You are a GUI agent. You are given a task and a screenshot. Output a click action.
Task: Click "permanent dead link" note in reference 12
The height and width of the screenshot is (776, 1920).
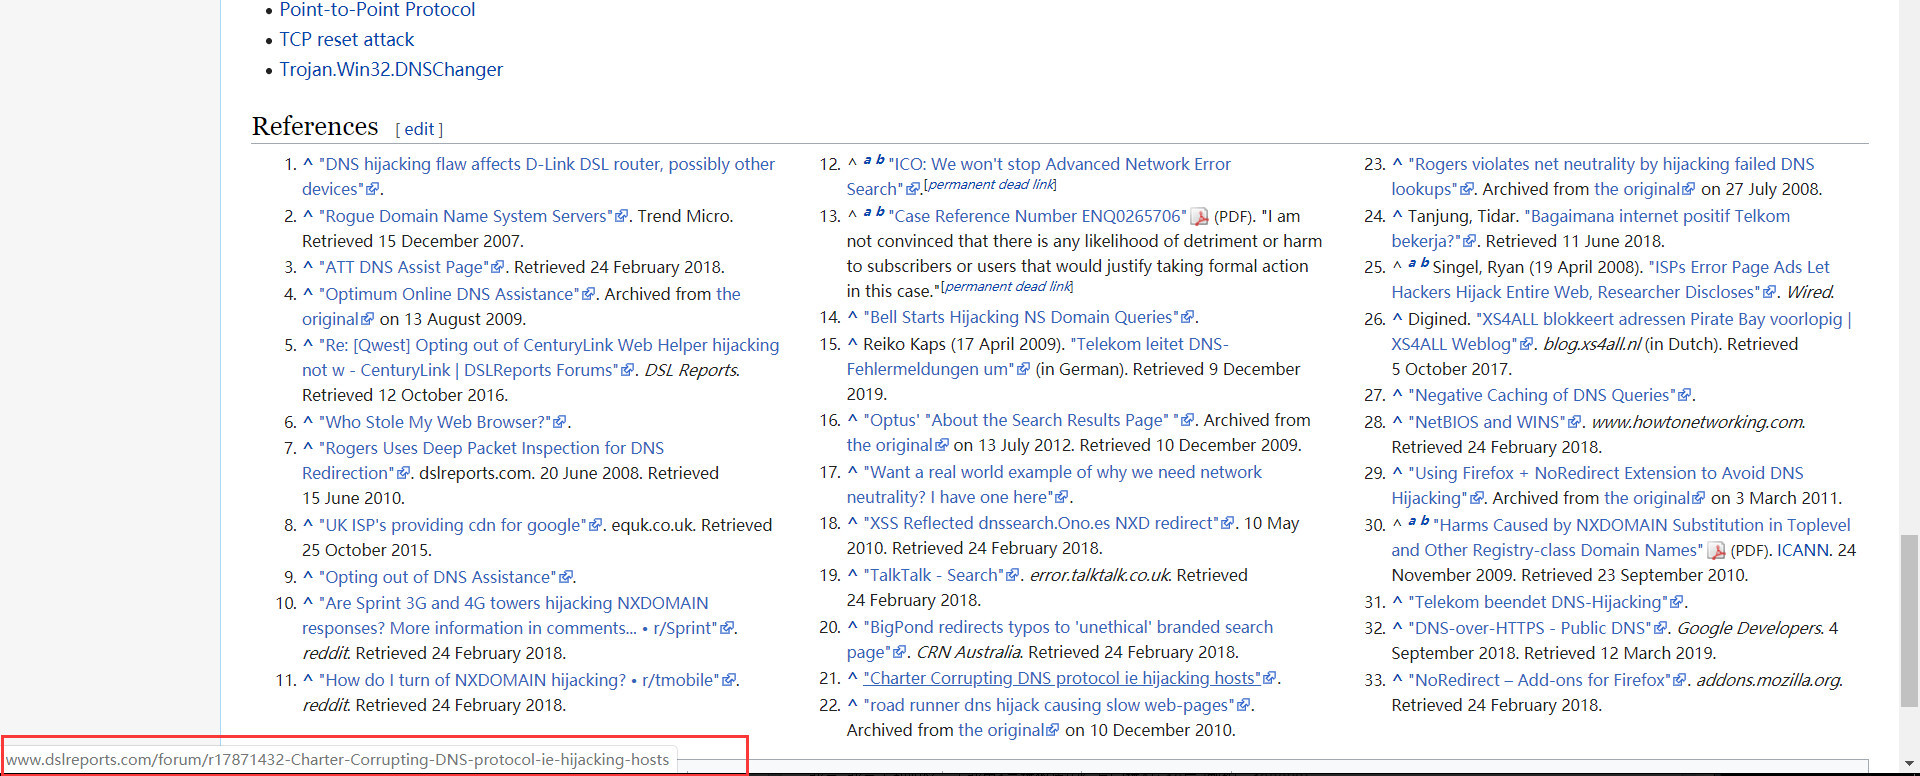coord(990,185)
